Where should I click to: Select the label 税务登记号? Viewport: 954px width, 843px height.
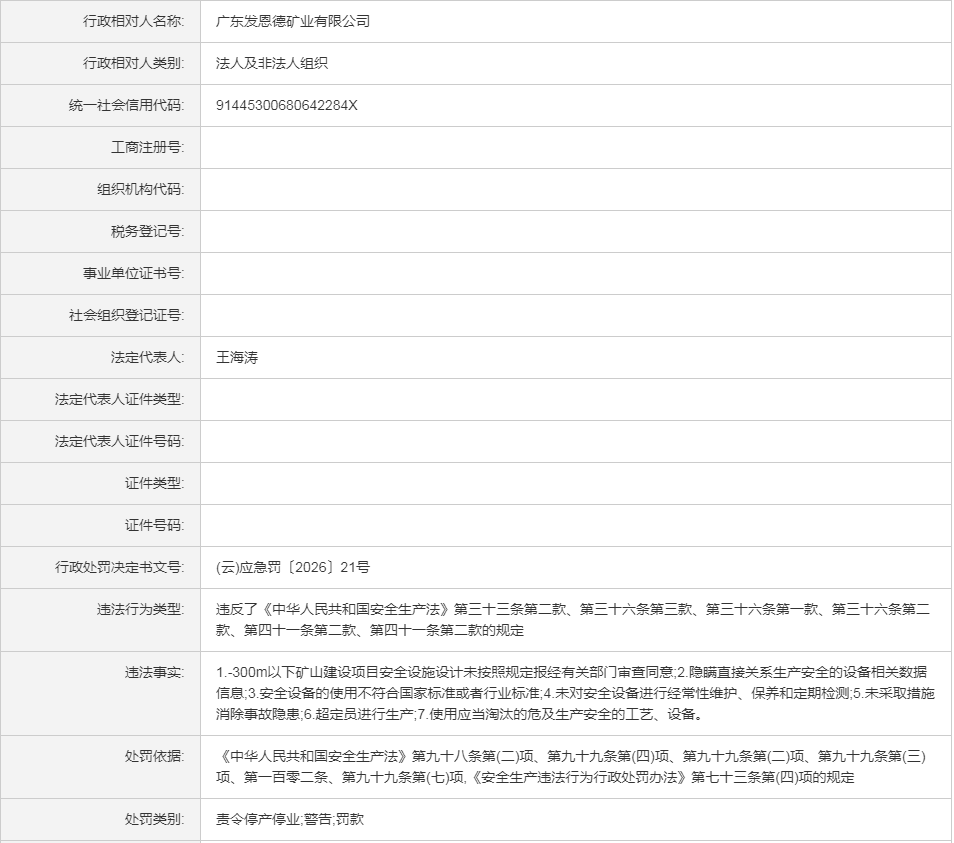[147, 231]
